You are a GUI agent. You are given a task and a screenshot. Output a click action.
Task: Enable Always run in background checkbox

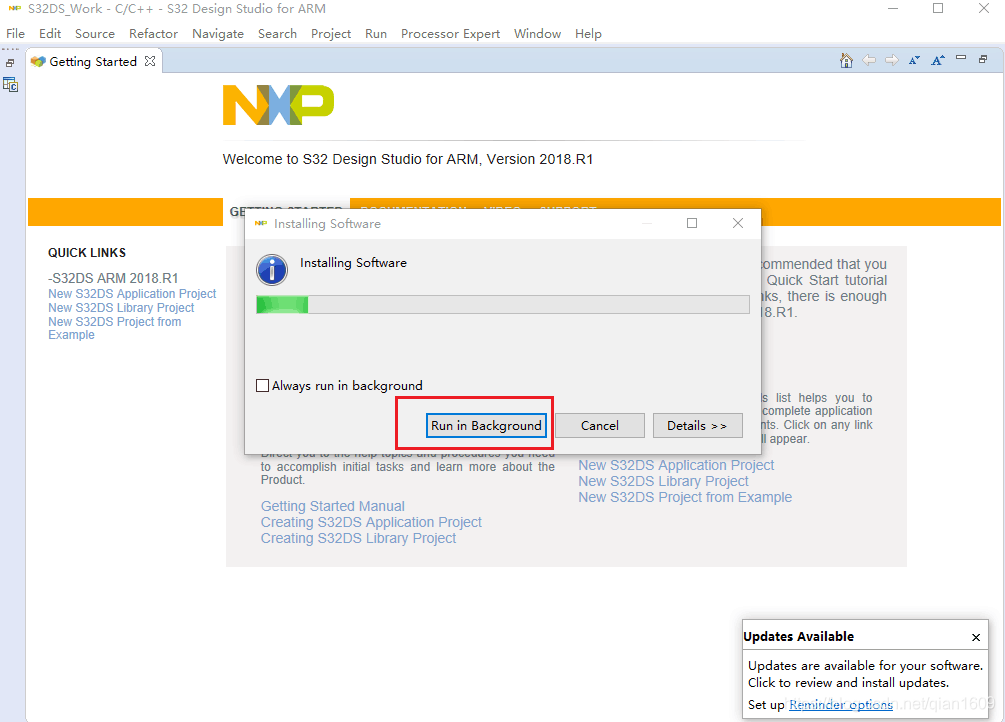[x=263, y=386]
